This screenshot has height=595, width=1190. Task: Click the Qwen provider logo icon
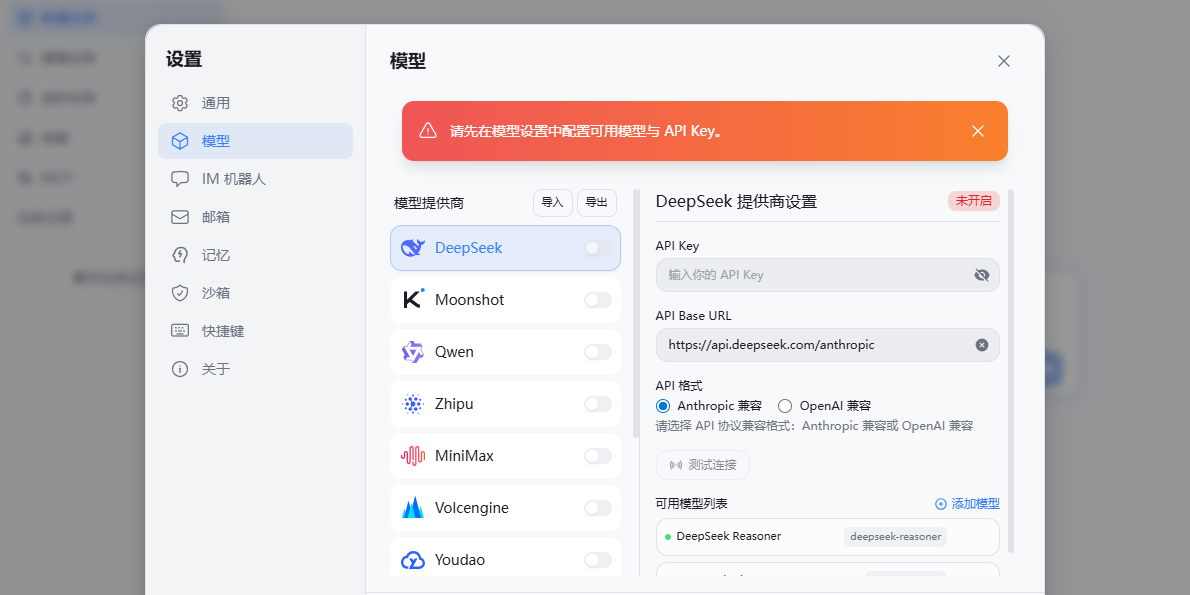413,352
